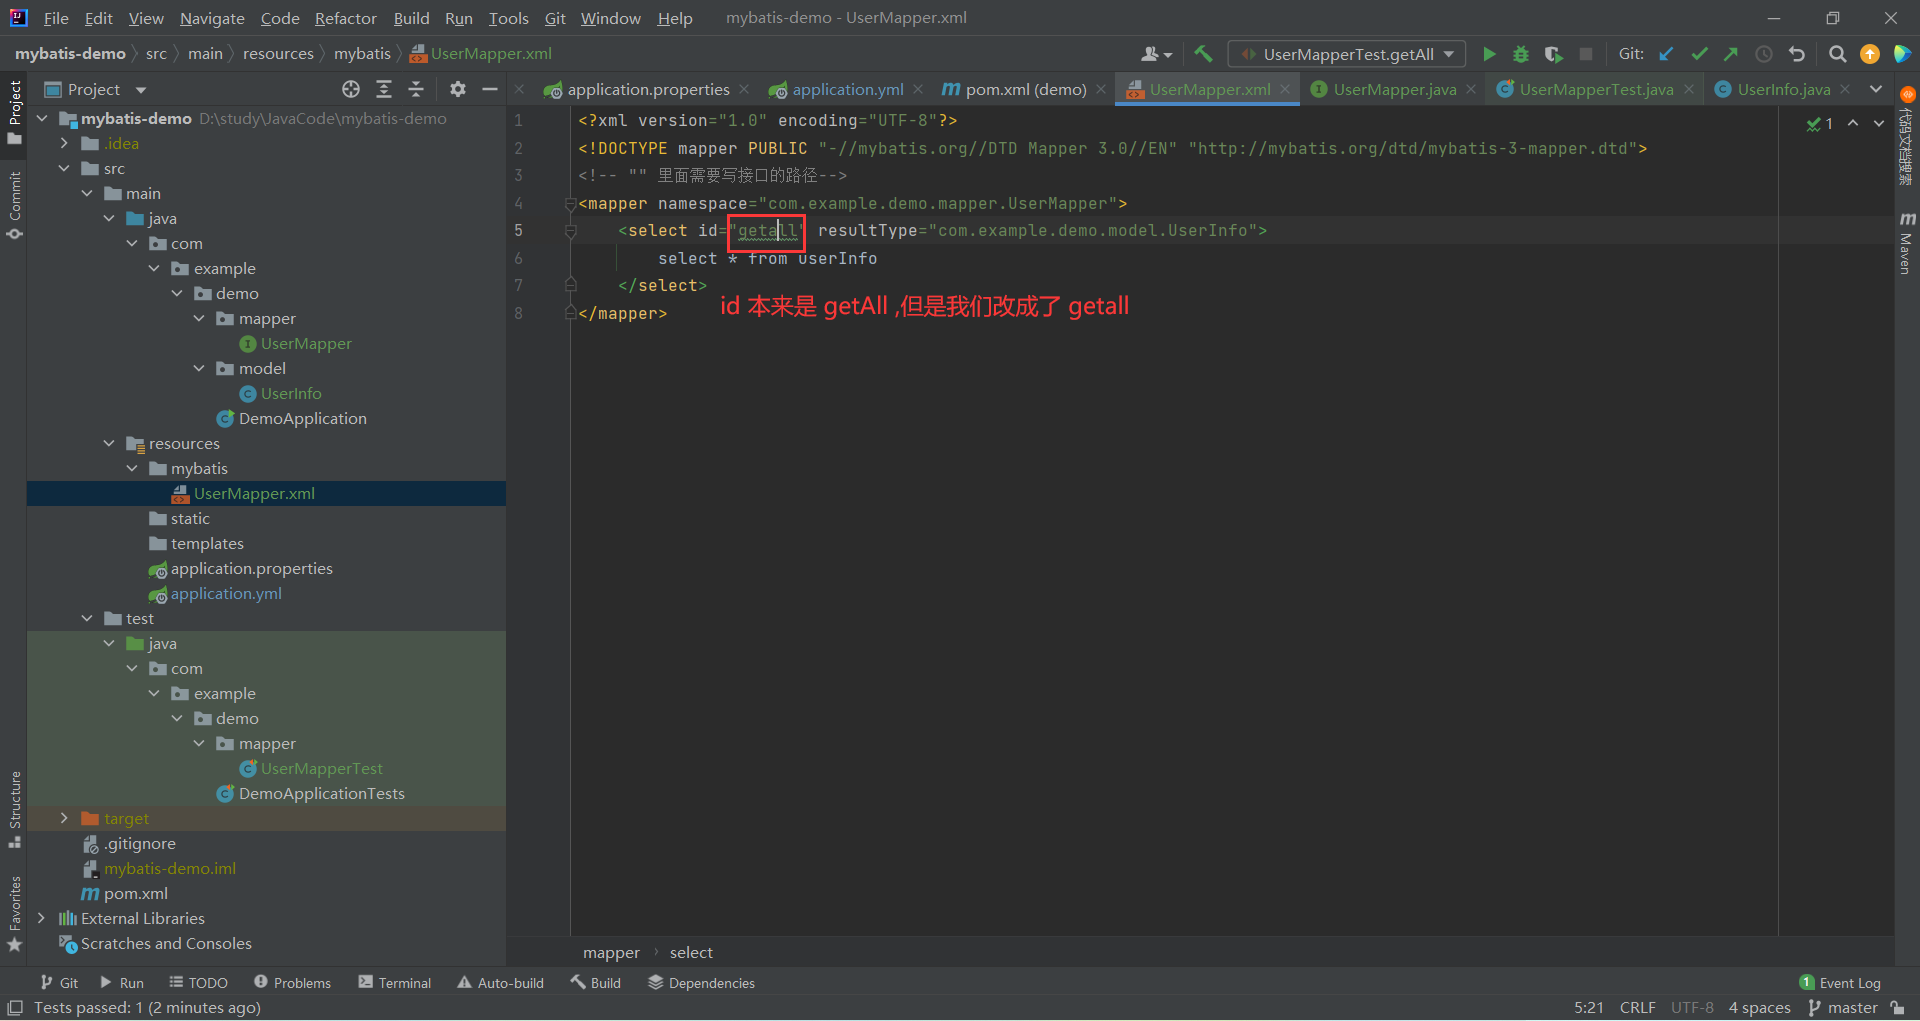Open the Maven tool window
Viewport: 1920px width, 1021px height.
(x=1906, y=242)
